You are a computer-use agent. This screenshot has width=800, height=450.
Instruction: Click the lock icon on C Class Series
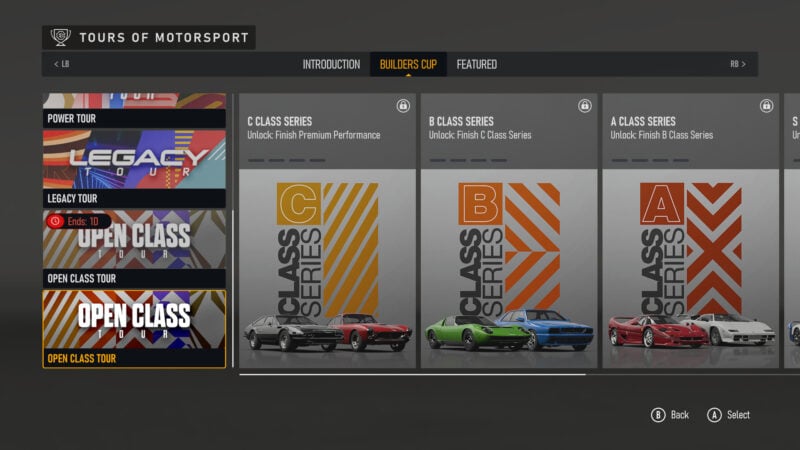[403, 106]
